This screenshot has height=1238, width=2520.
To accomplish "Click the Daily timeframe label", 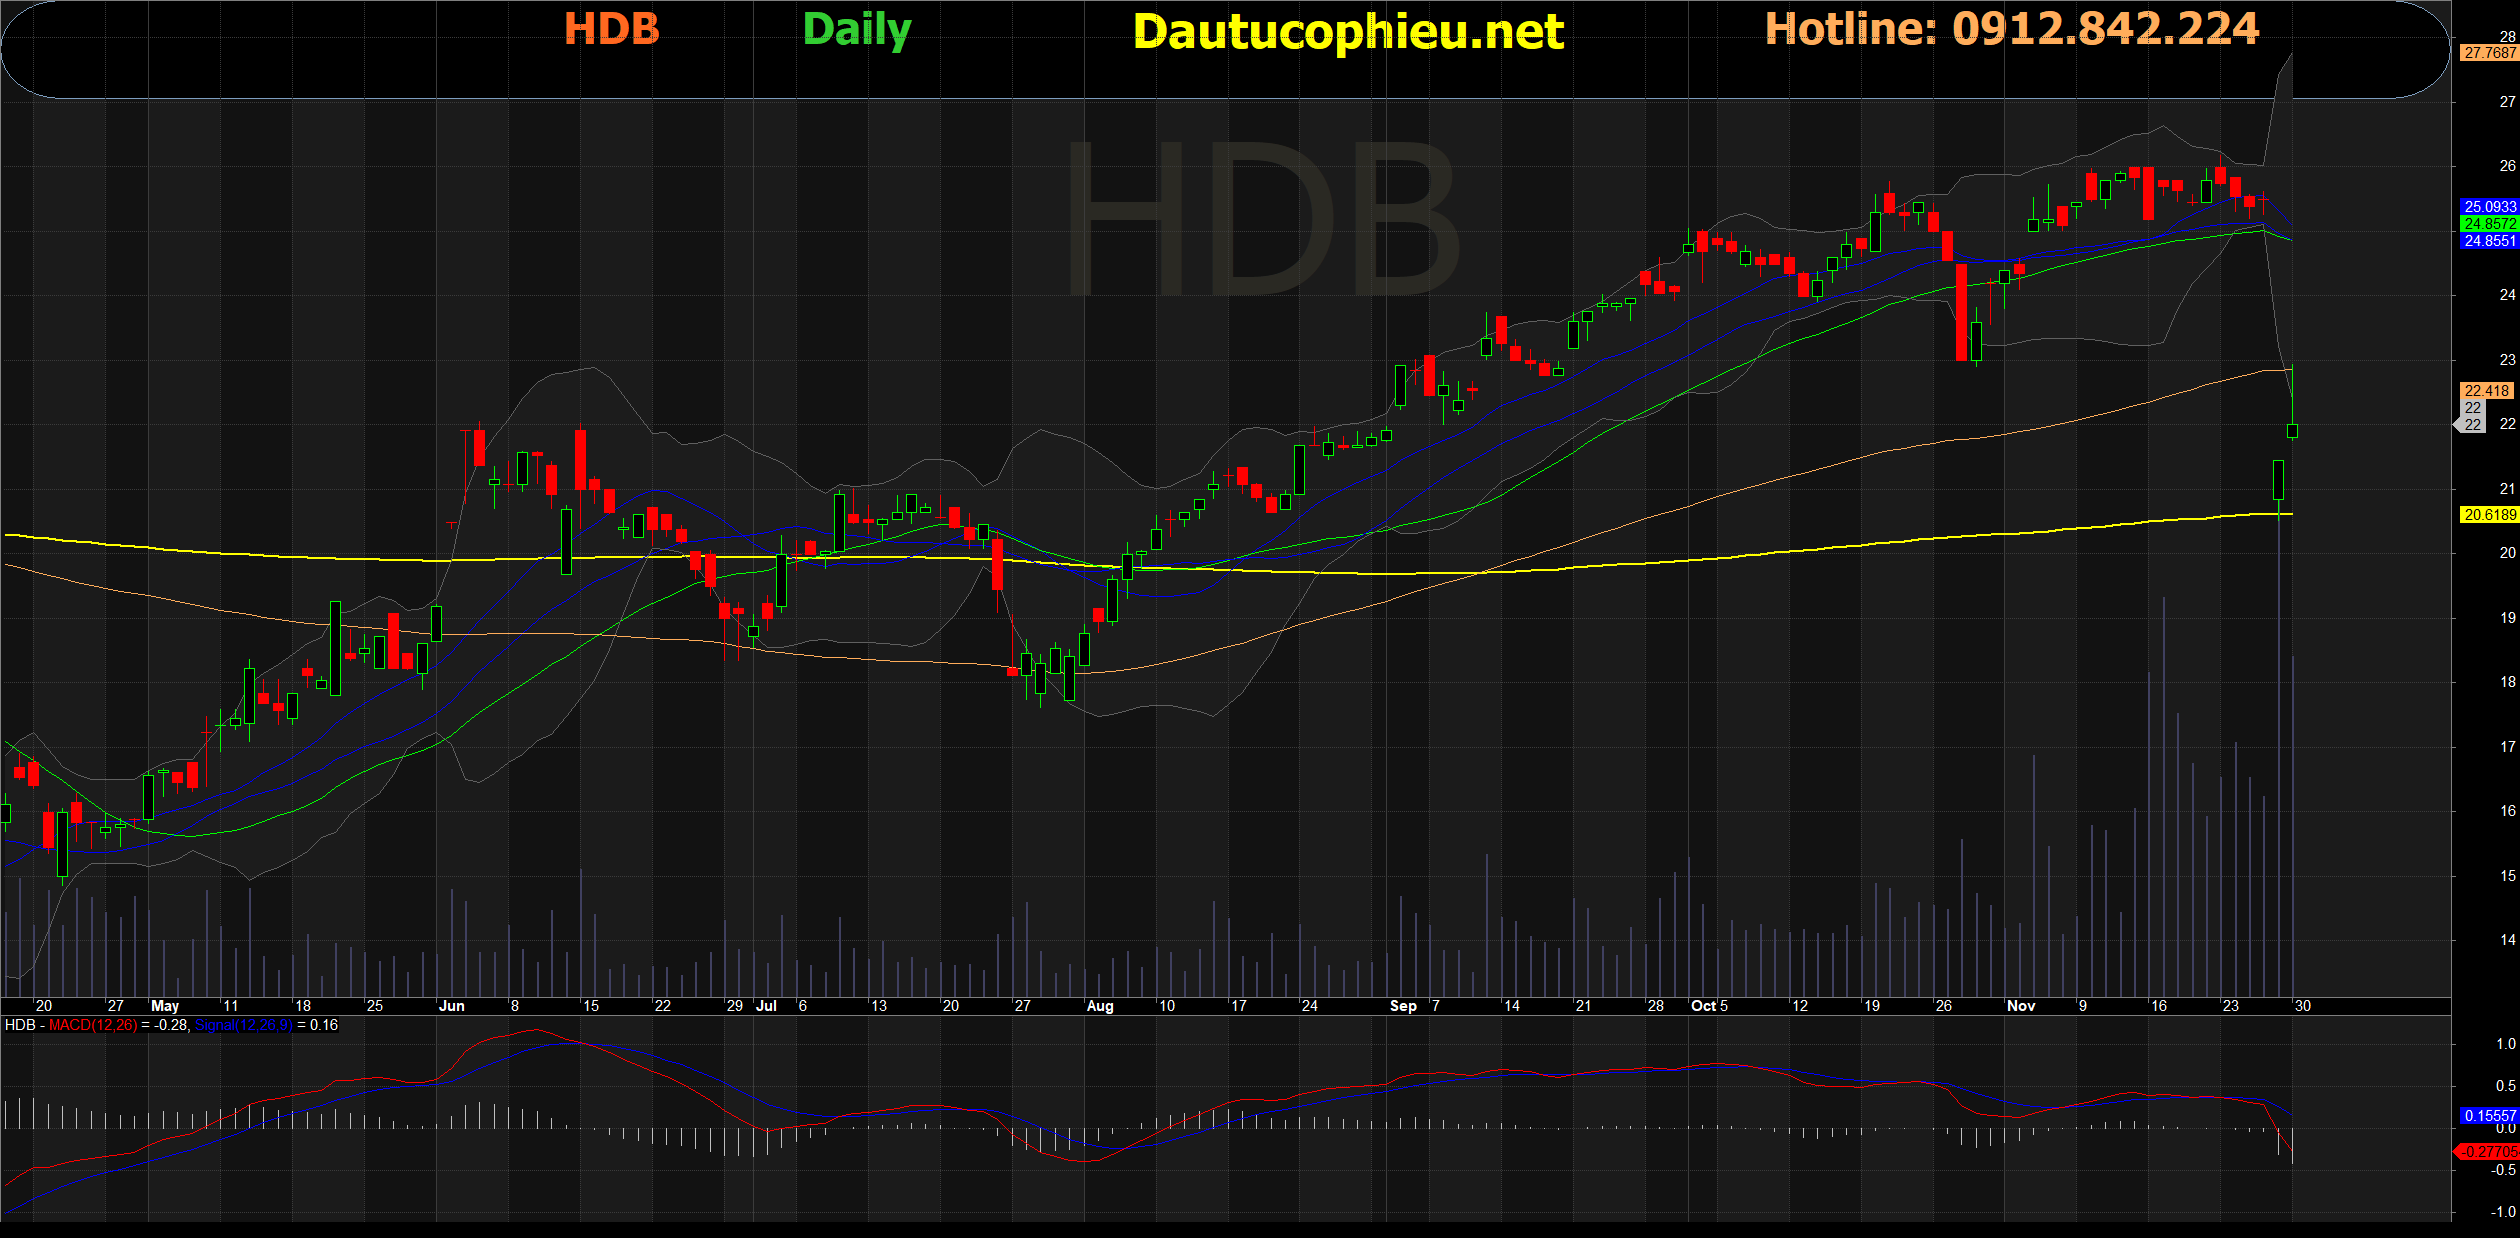I will tap(857, 30).
